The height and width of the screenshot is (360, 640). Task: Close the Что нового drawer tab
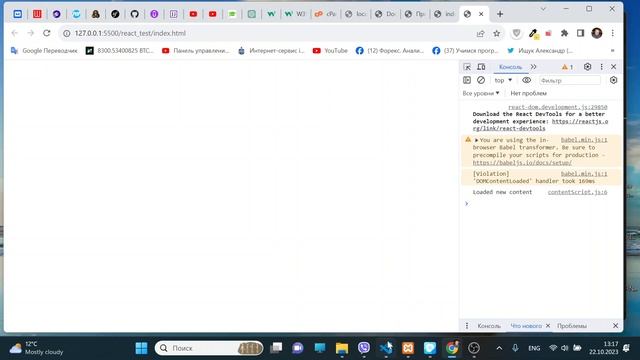tap(548, 326)
